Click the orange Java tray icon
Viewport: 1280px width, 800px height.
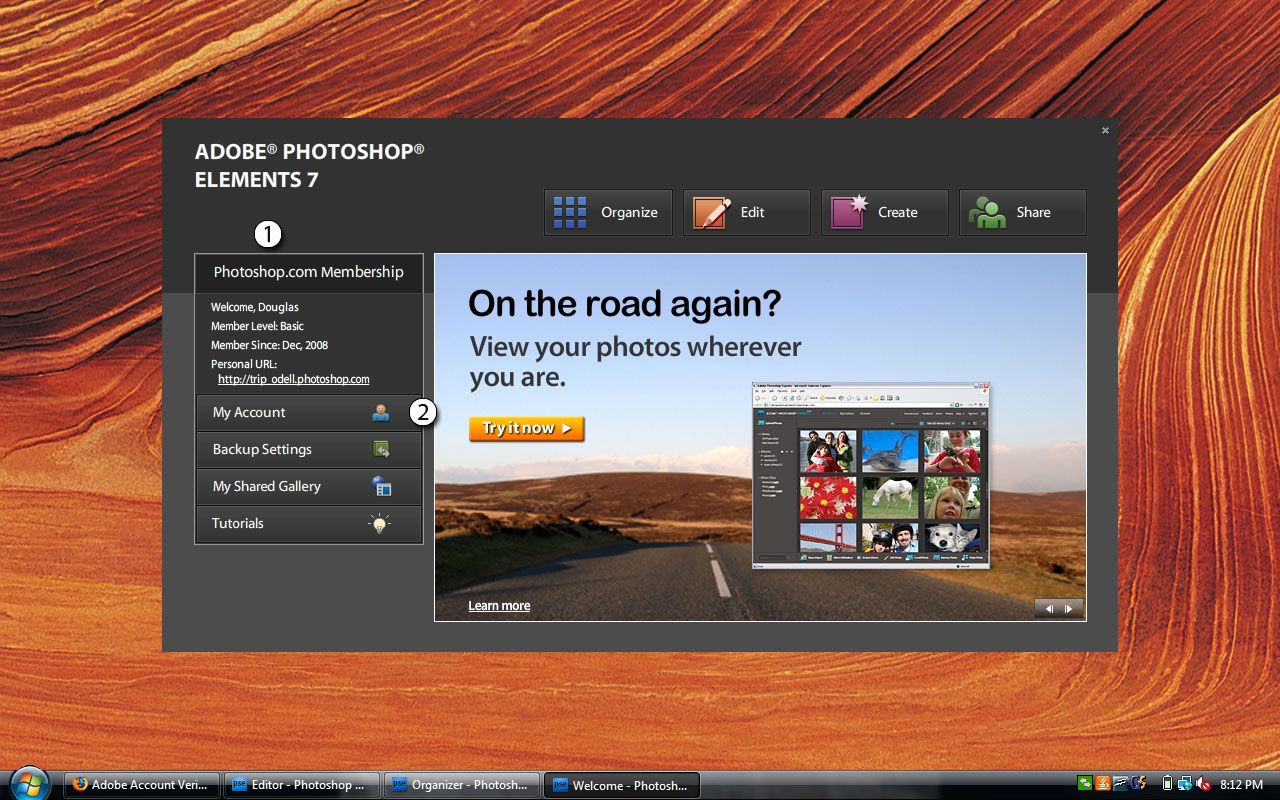point(1103,784)
